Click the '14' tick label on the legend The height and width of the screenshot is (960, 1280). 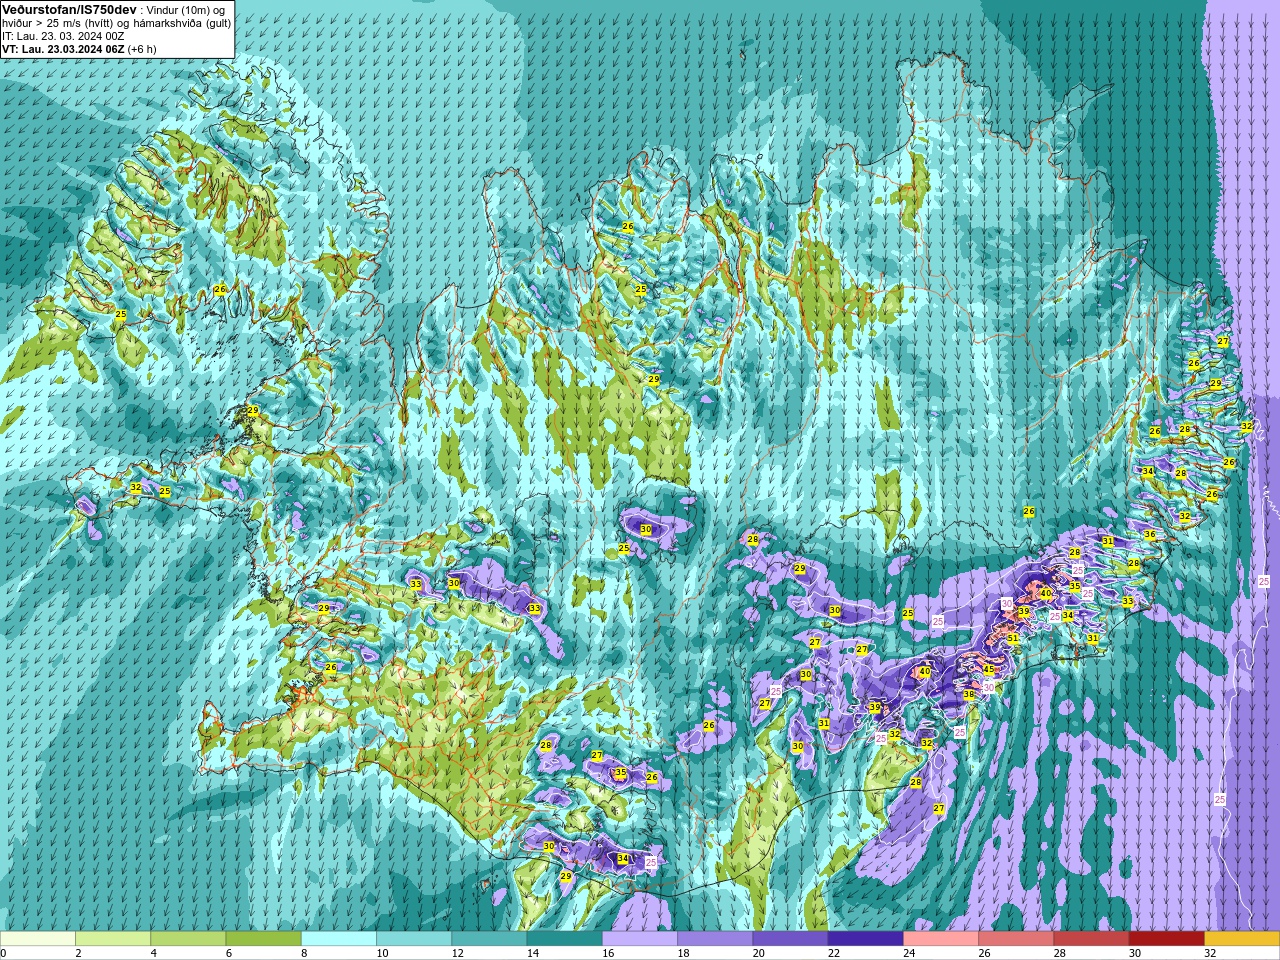533,953
